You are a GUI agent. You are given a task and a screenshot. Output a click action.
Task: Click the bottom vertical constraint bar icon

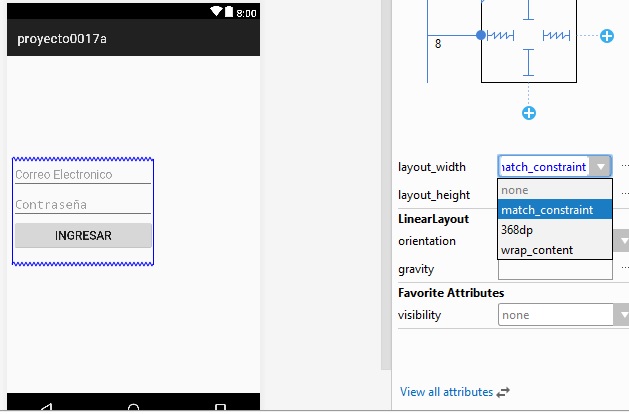529,65
